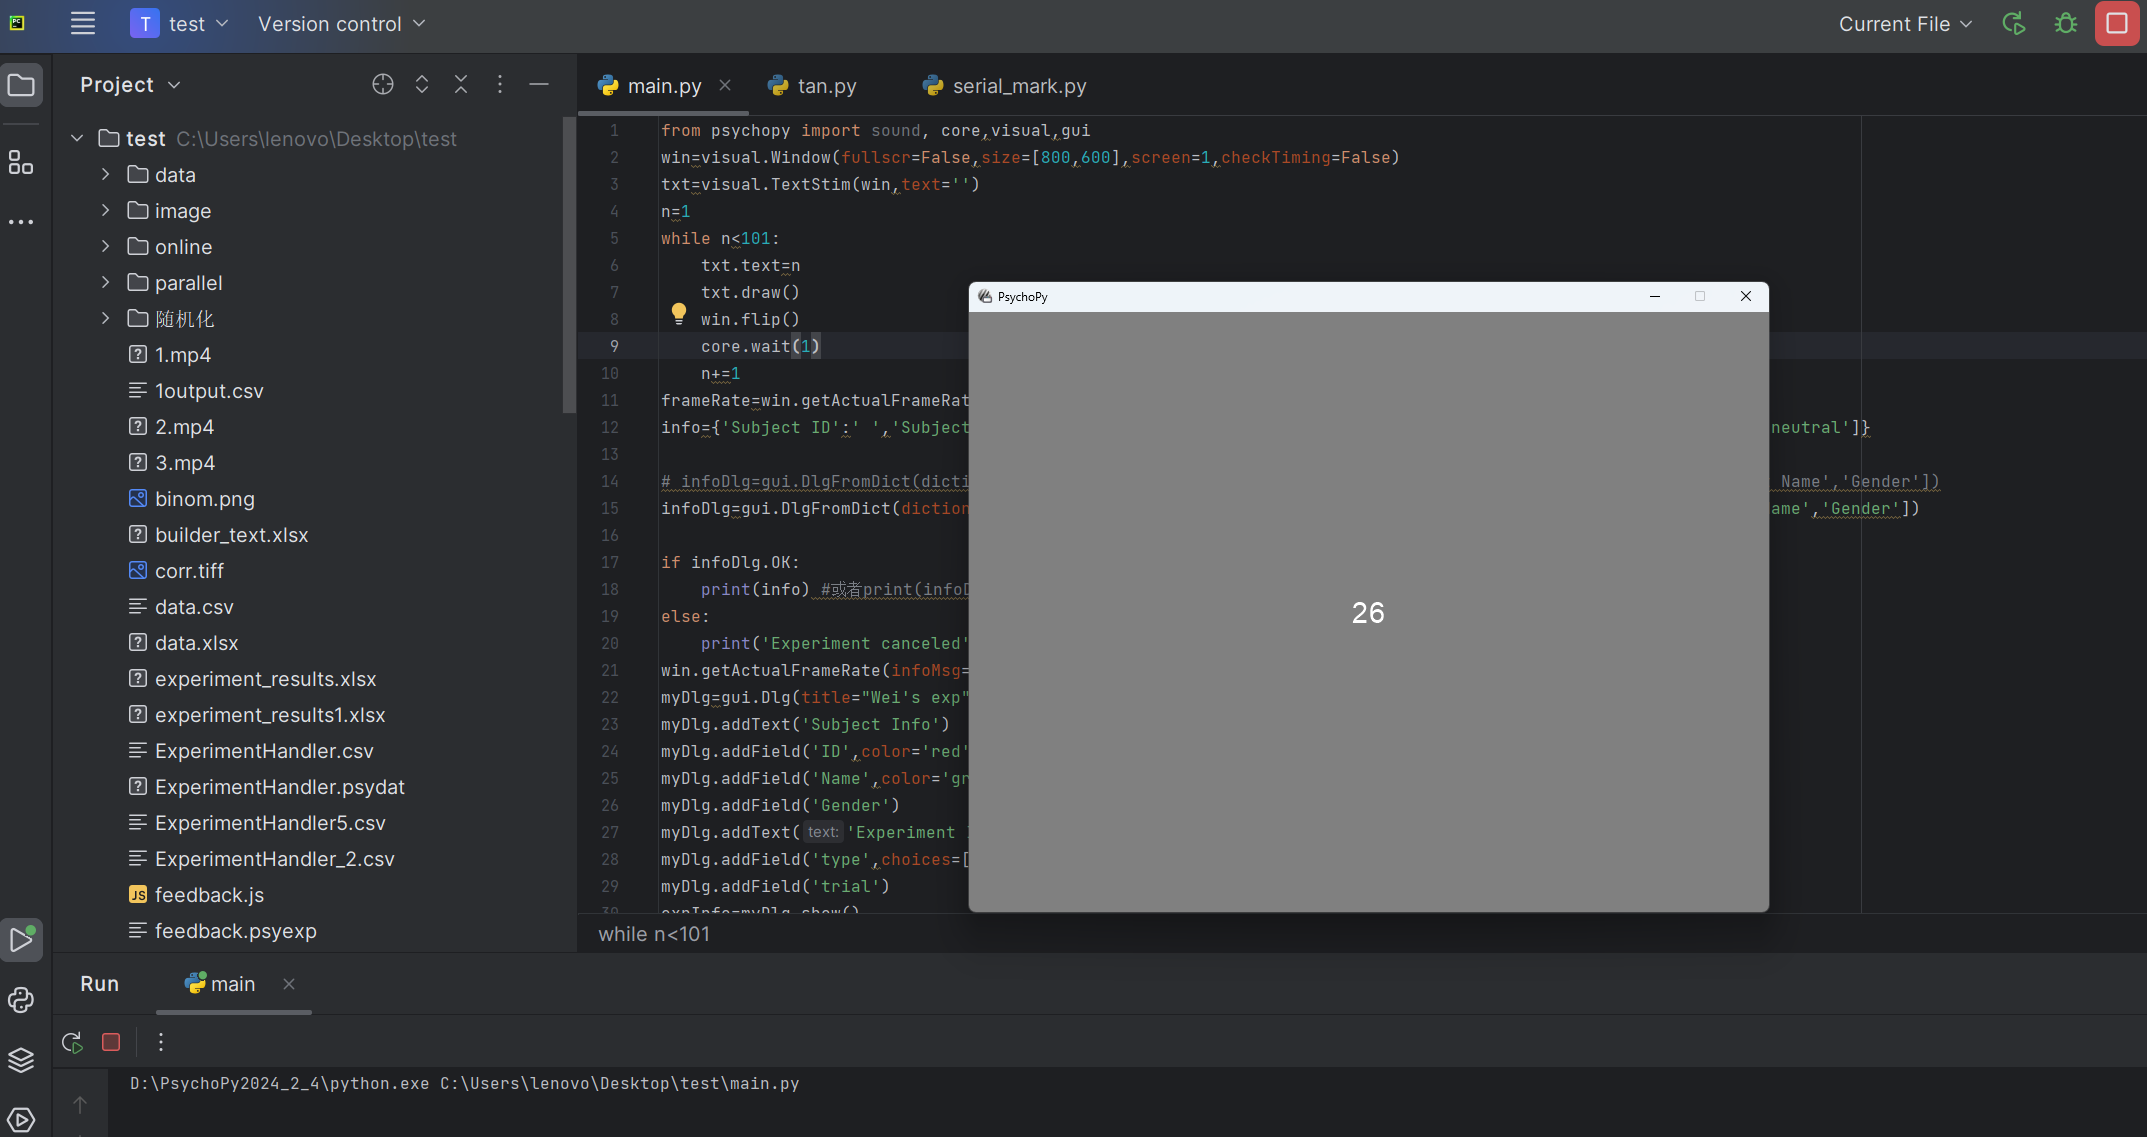The width and height of the screenshot is (2147, 1137).
Task: Expand the data folder
Action: (x=106, y=175)
